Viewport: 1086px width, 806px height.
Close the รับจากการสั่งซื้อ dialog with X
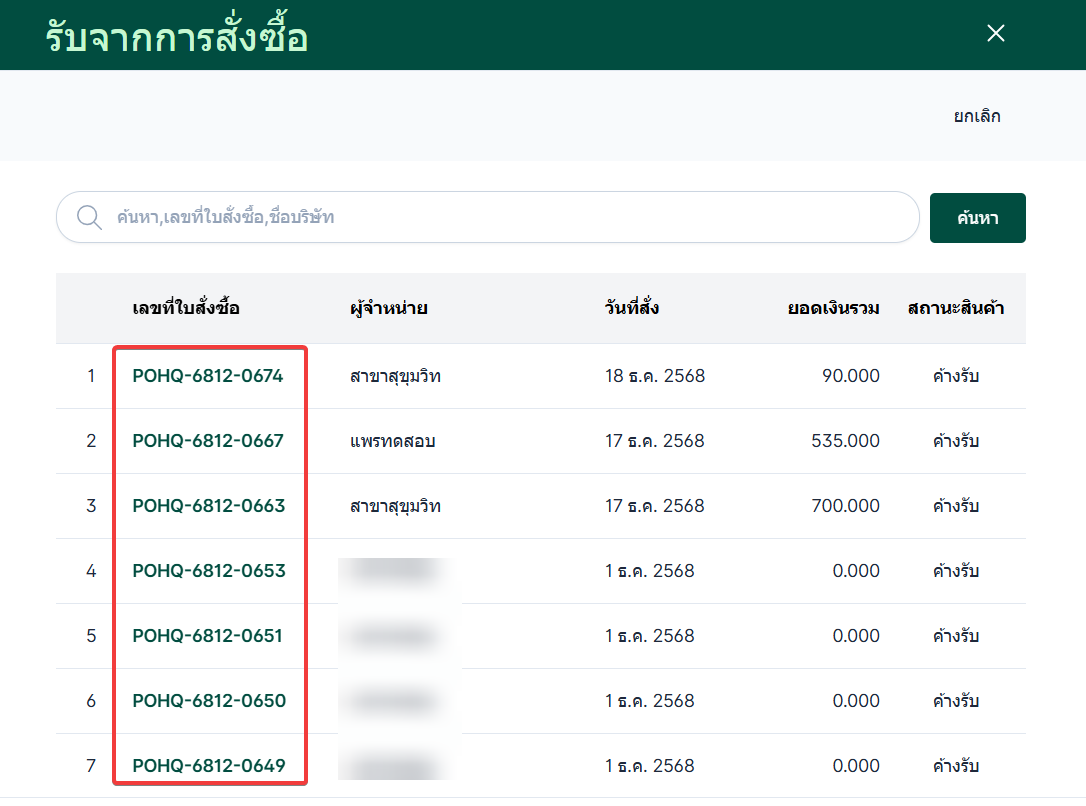pos(995,33)
